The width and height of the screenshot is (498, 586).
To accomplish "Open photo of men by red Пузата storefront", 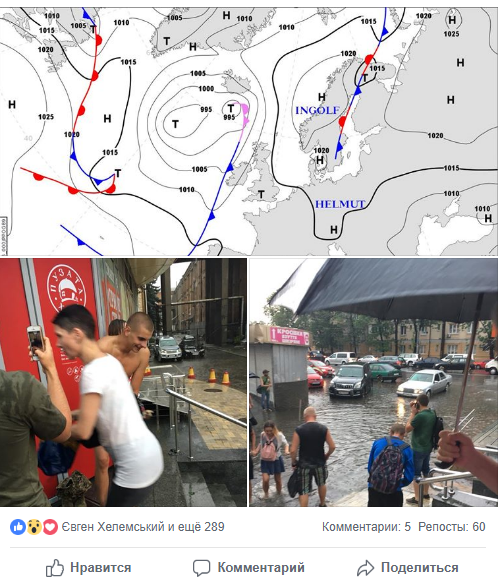I will [123, 382].
